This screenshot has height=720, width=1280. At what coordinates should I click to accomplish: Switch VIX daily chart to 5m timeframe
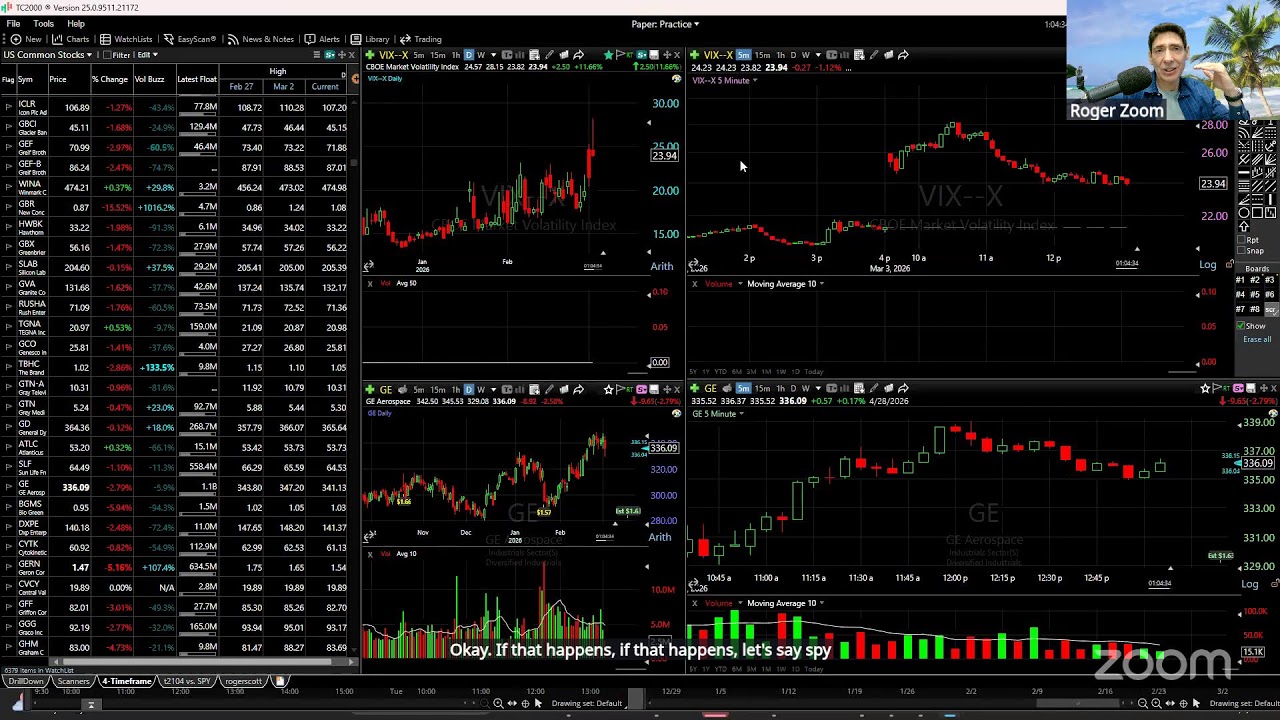pyautogui.click(x=419, y=55)
